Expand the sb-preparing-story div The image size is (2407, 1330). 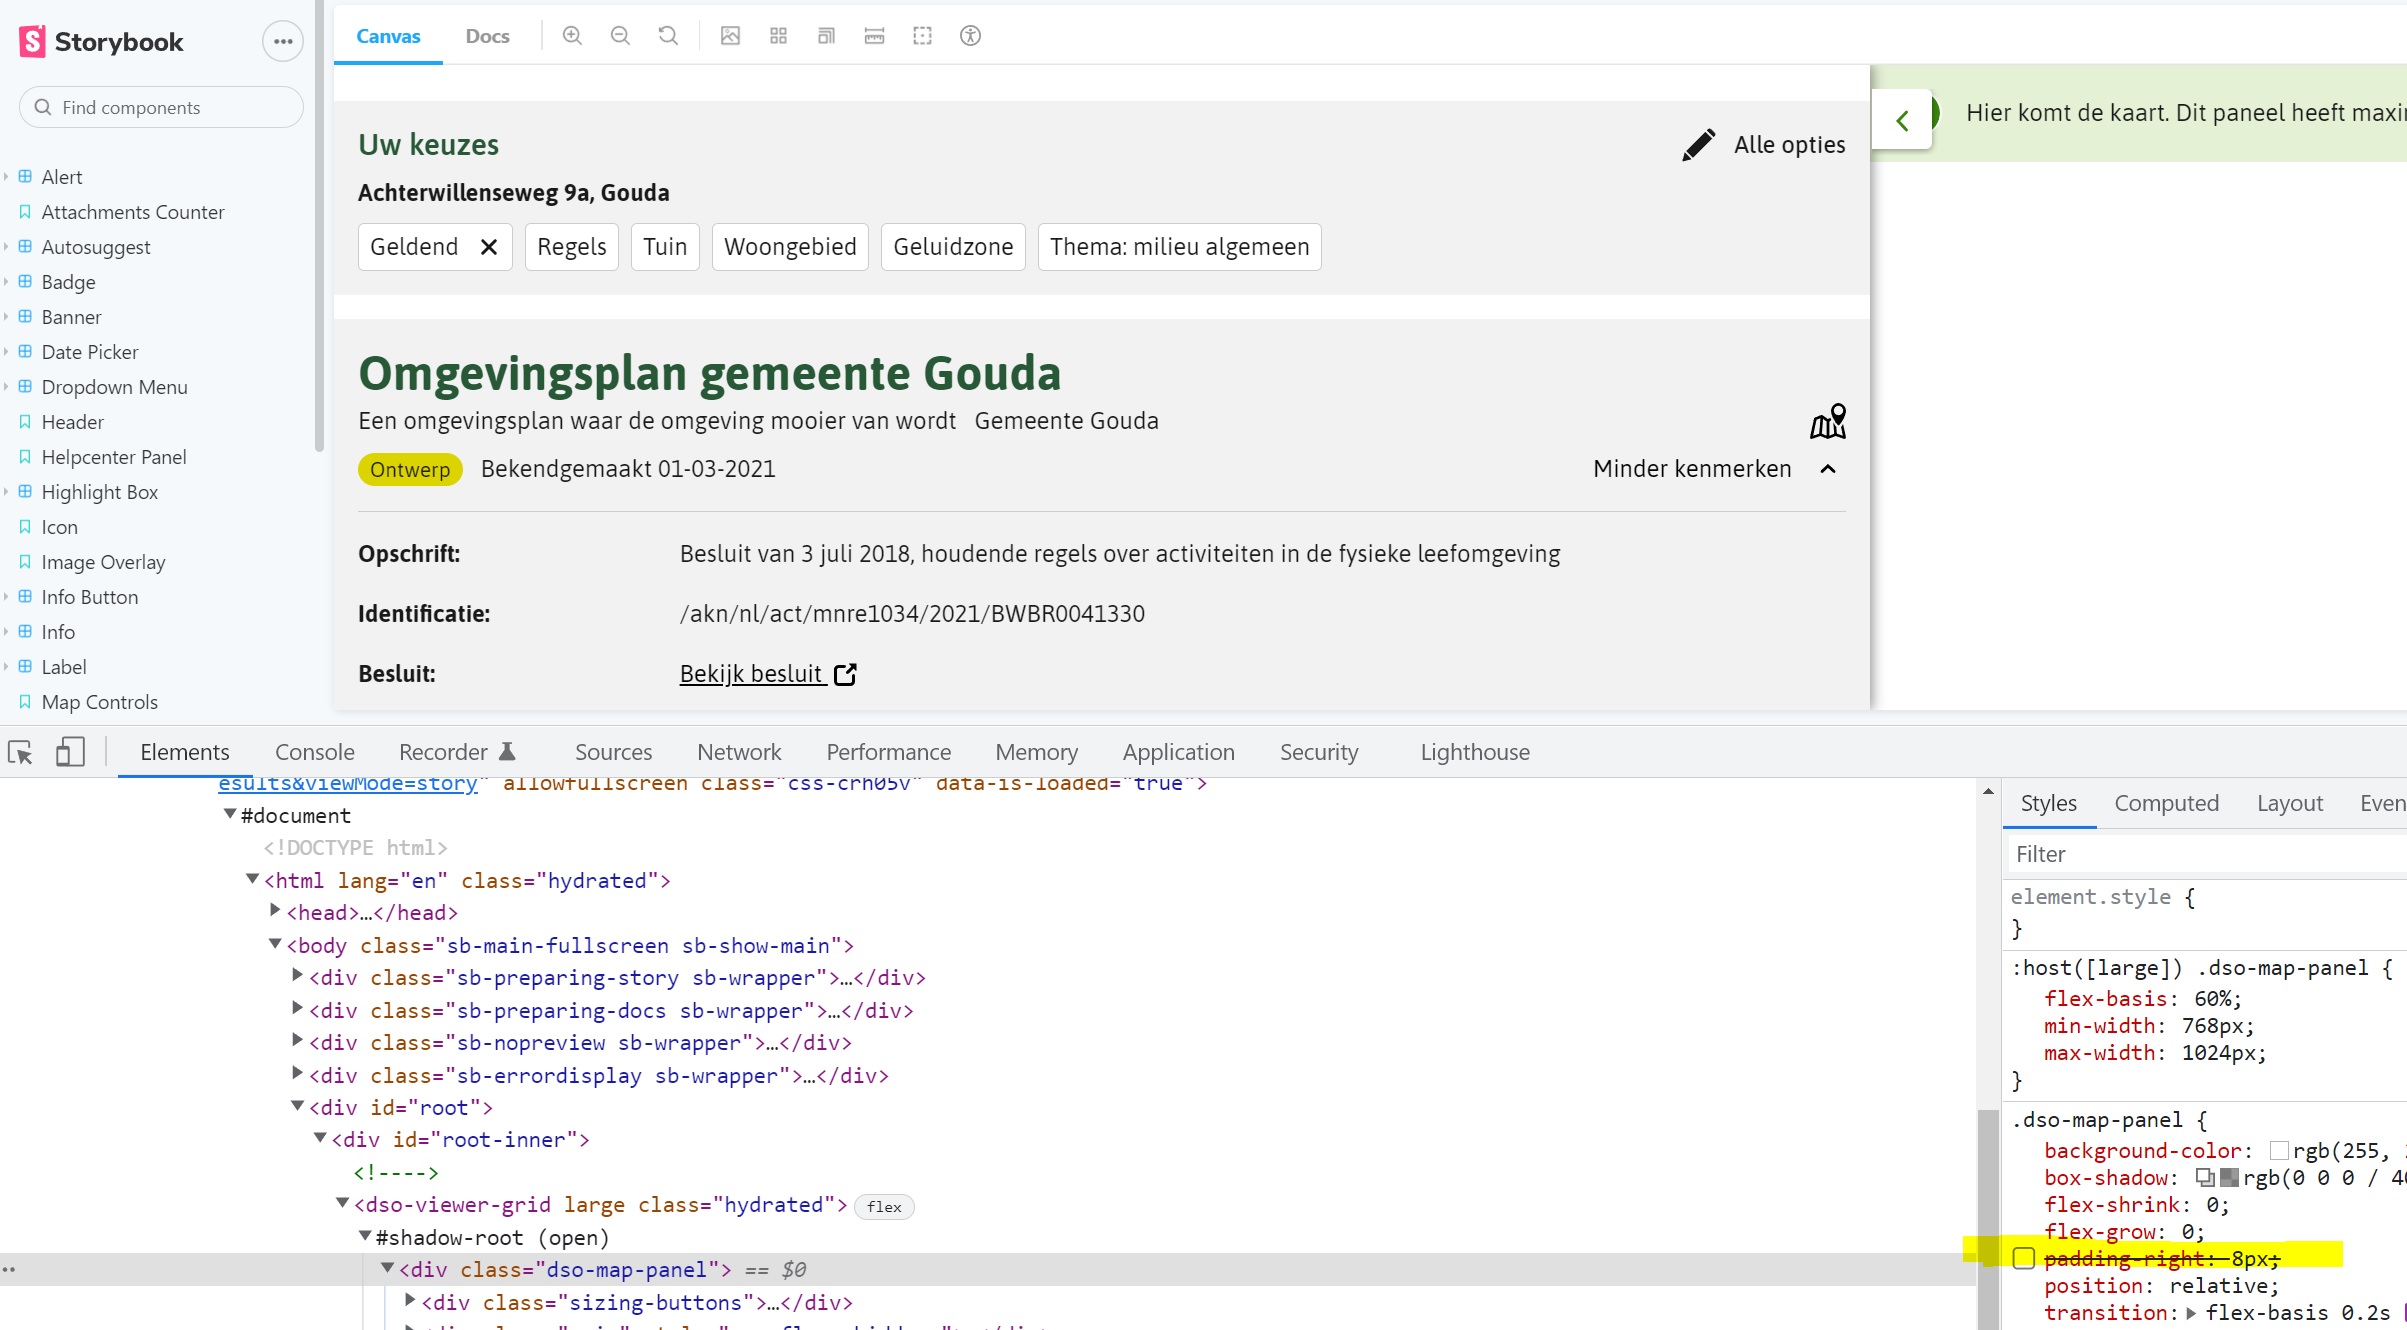click(297, 975)
